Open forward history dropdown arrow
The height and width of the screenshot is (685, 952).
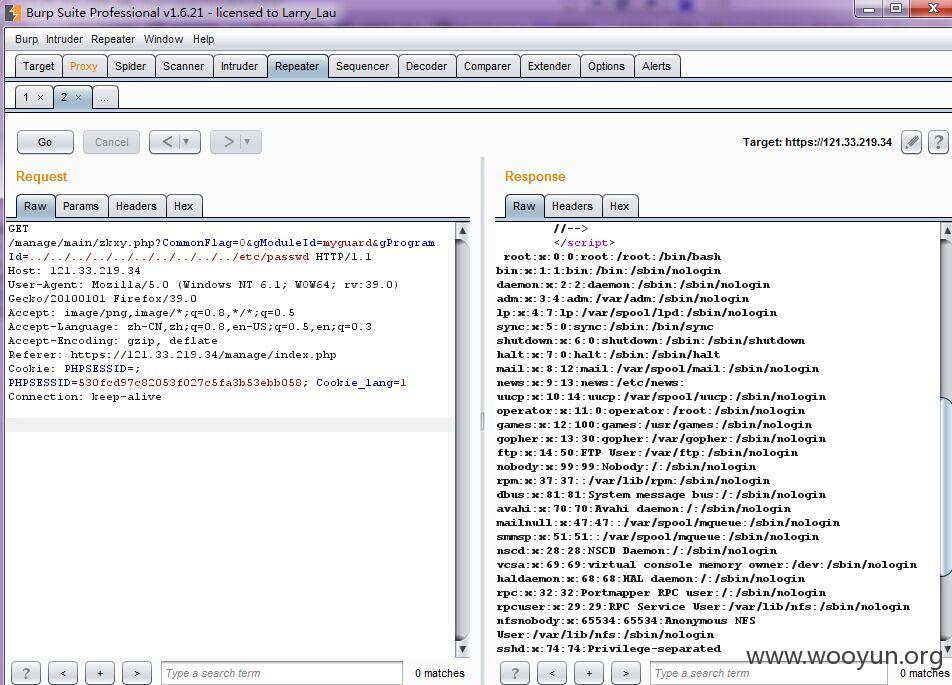(248, 142)
